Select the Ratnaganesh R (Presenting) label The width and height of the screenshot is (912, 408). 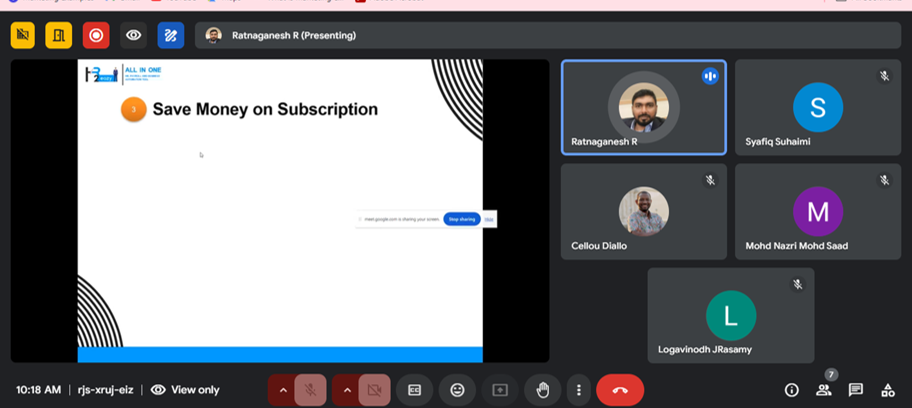point(295,35)
